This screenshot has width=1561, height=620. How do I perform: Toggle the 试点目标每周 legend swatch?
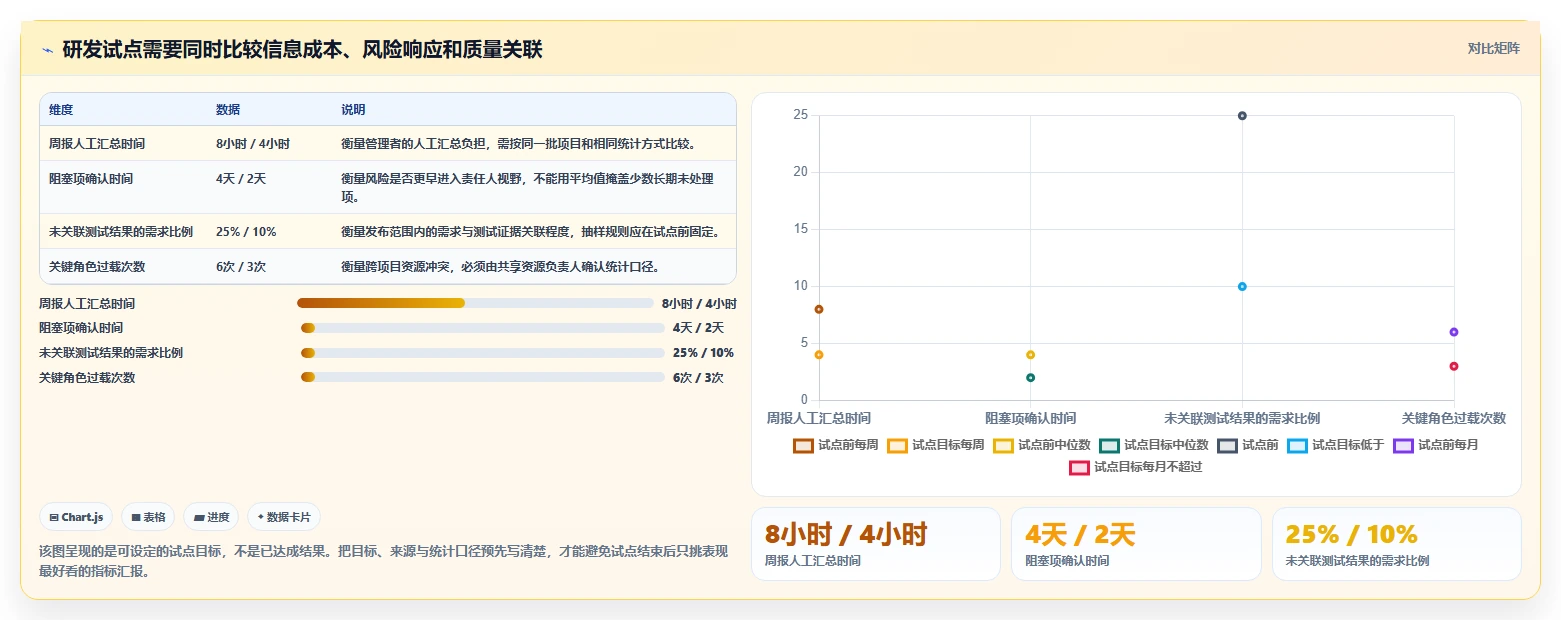click(897, 445)
